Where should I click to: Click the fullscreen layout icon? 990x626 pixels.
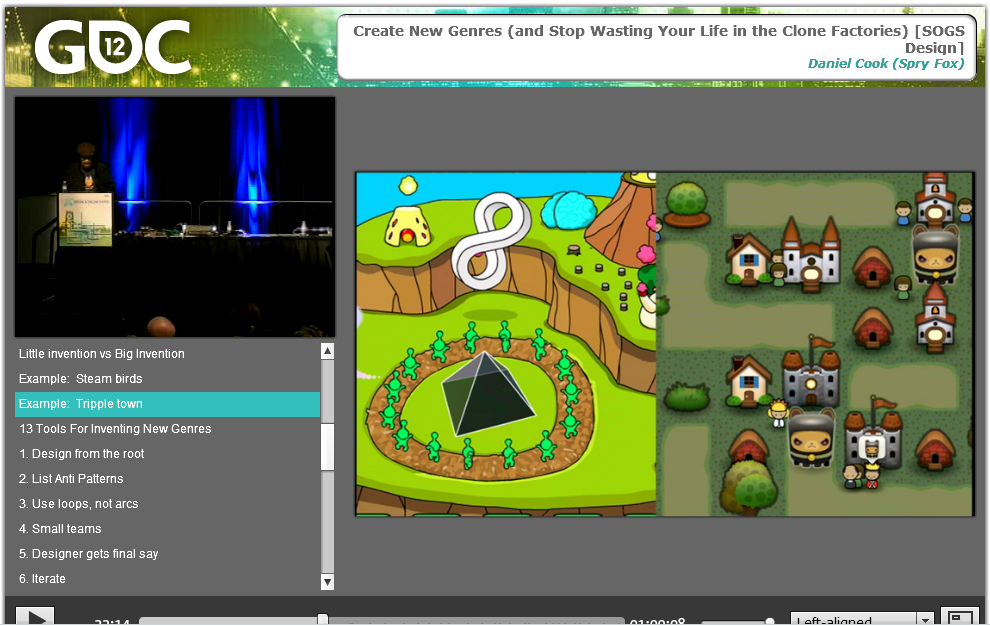[x=960, y=617]
